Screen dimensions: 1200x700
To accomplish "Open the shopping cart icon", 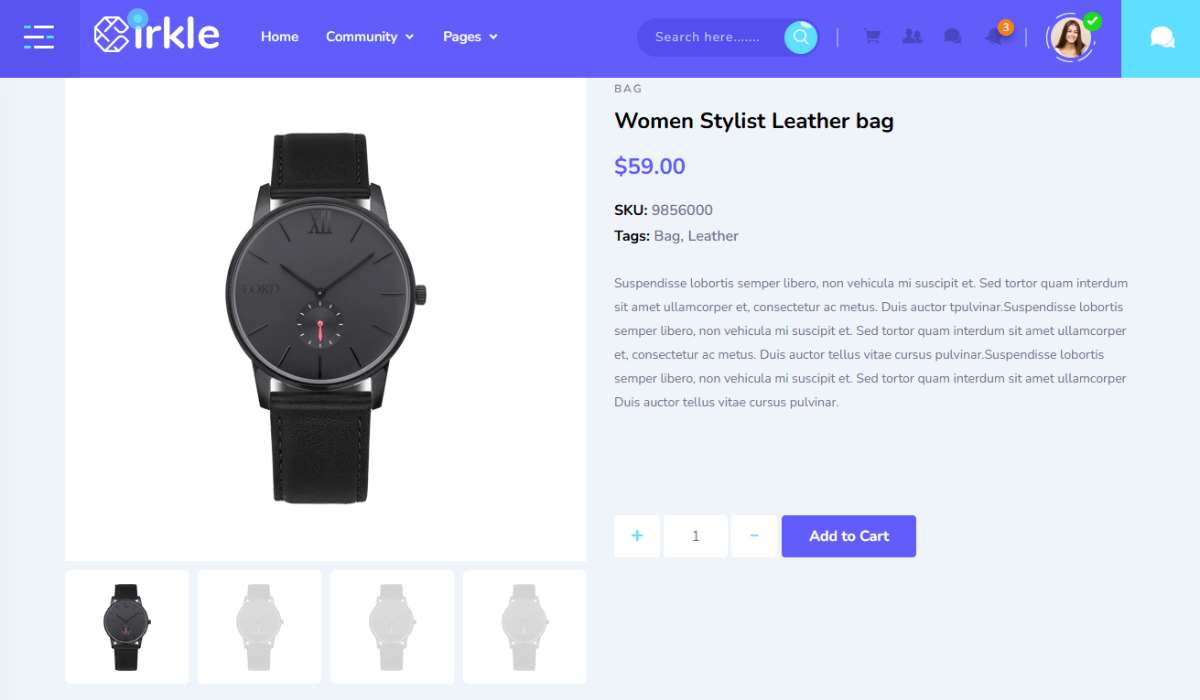I will tap(872, 37).
